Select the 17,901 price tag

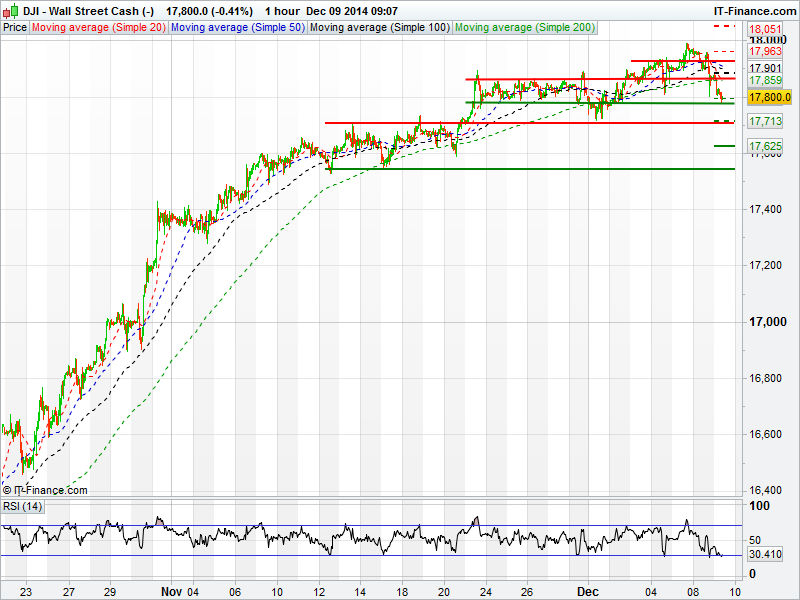click(765, 68)
